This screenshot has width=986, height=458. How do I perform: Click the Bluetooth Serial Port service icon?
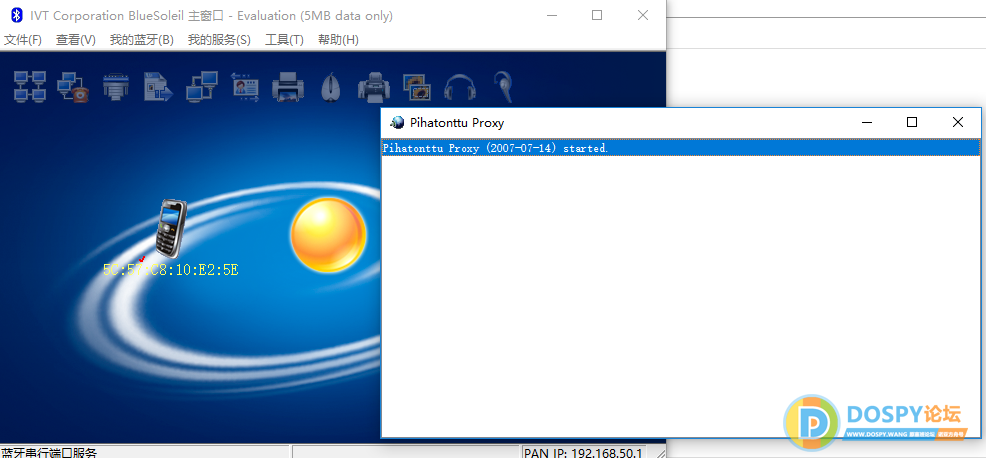116,86
